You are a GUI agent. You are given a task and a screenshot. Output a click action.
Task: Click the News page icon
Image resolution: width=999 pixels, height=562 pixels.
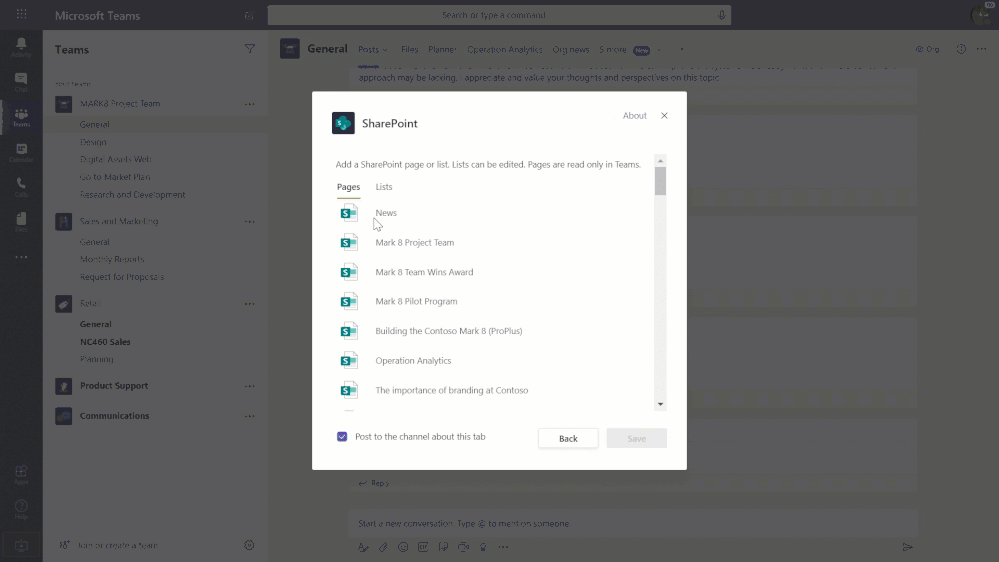(x=349, y=213)
